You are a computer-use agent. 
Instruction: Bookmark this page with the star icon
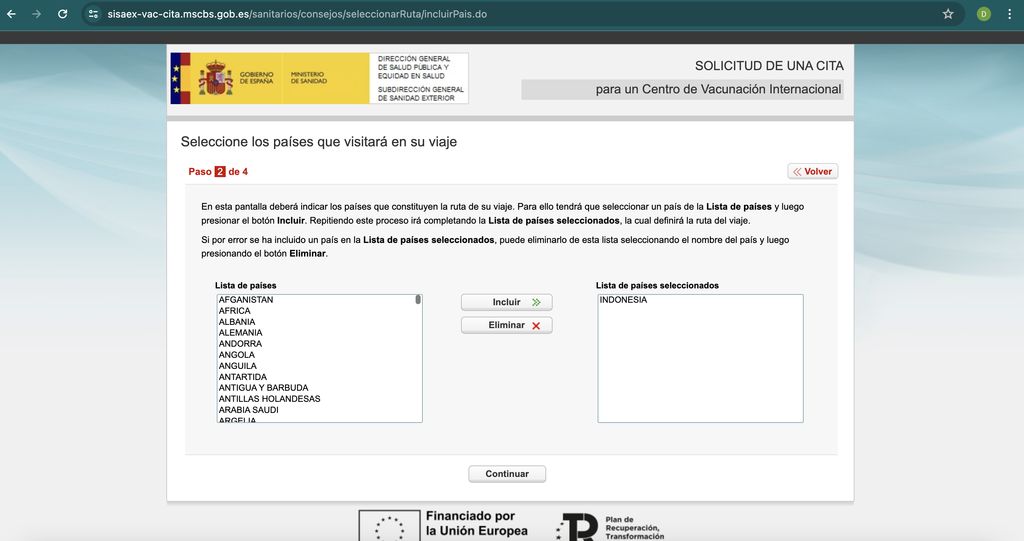tap(948, 14)
